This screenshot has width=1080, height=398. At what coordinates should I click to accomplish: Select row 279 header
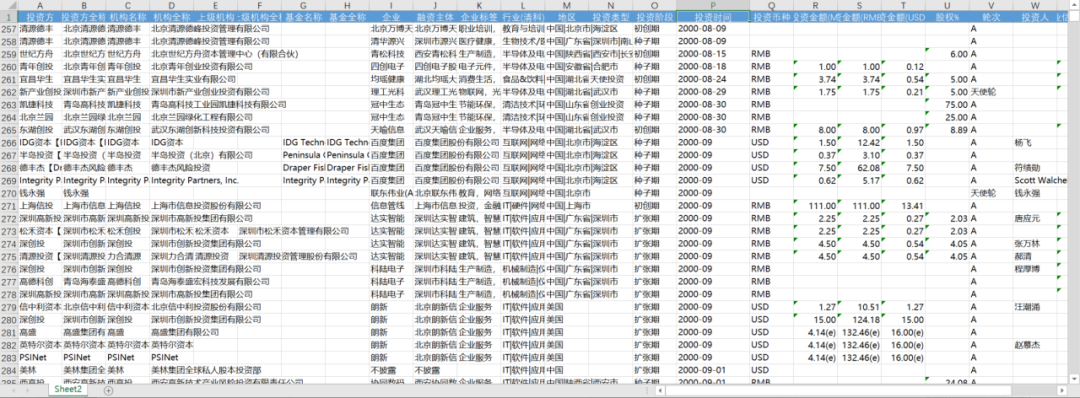8,306
